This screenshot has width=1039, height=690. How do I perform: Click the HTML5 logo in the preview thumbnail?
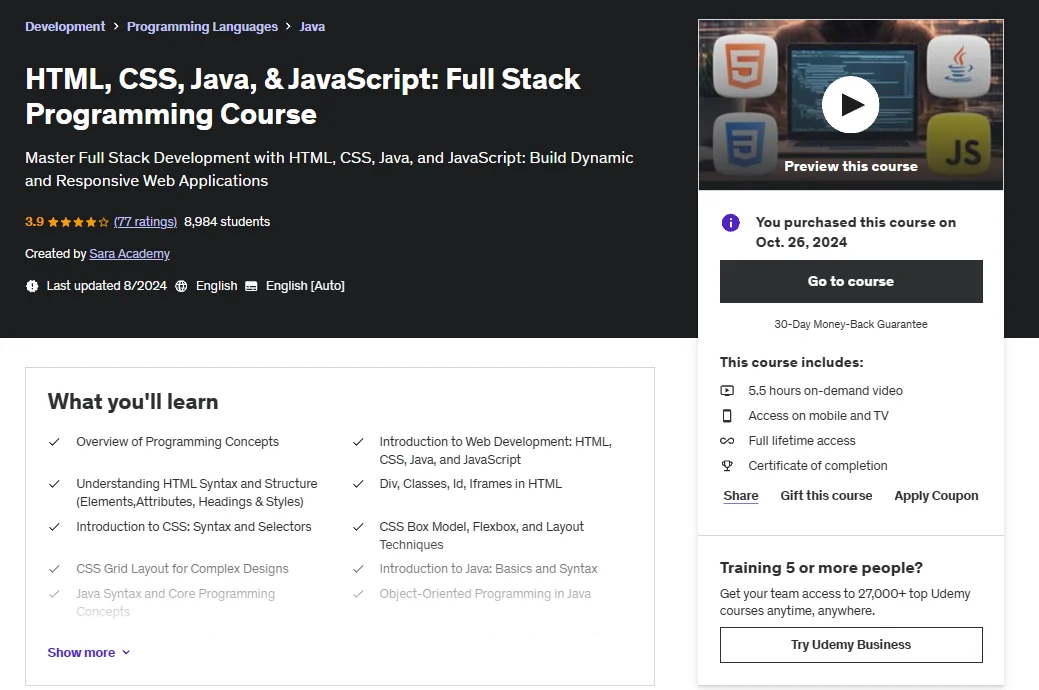(x=745, y=66)
